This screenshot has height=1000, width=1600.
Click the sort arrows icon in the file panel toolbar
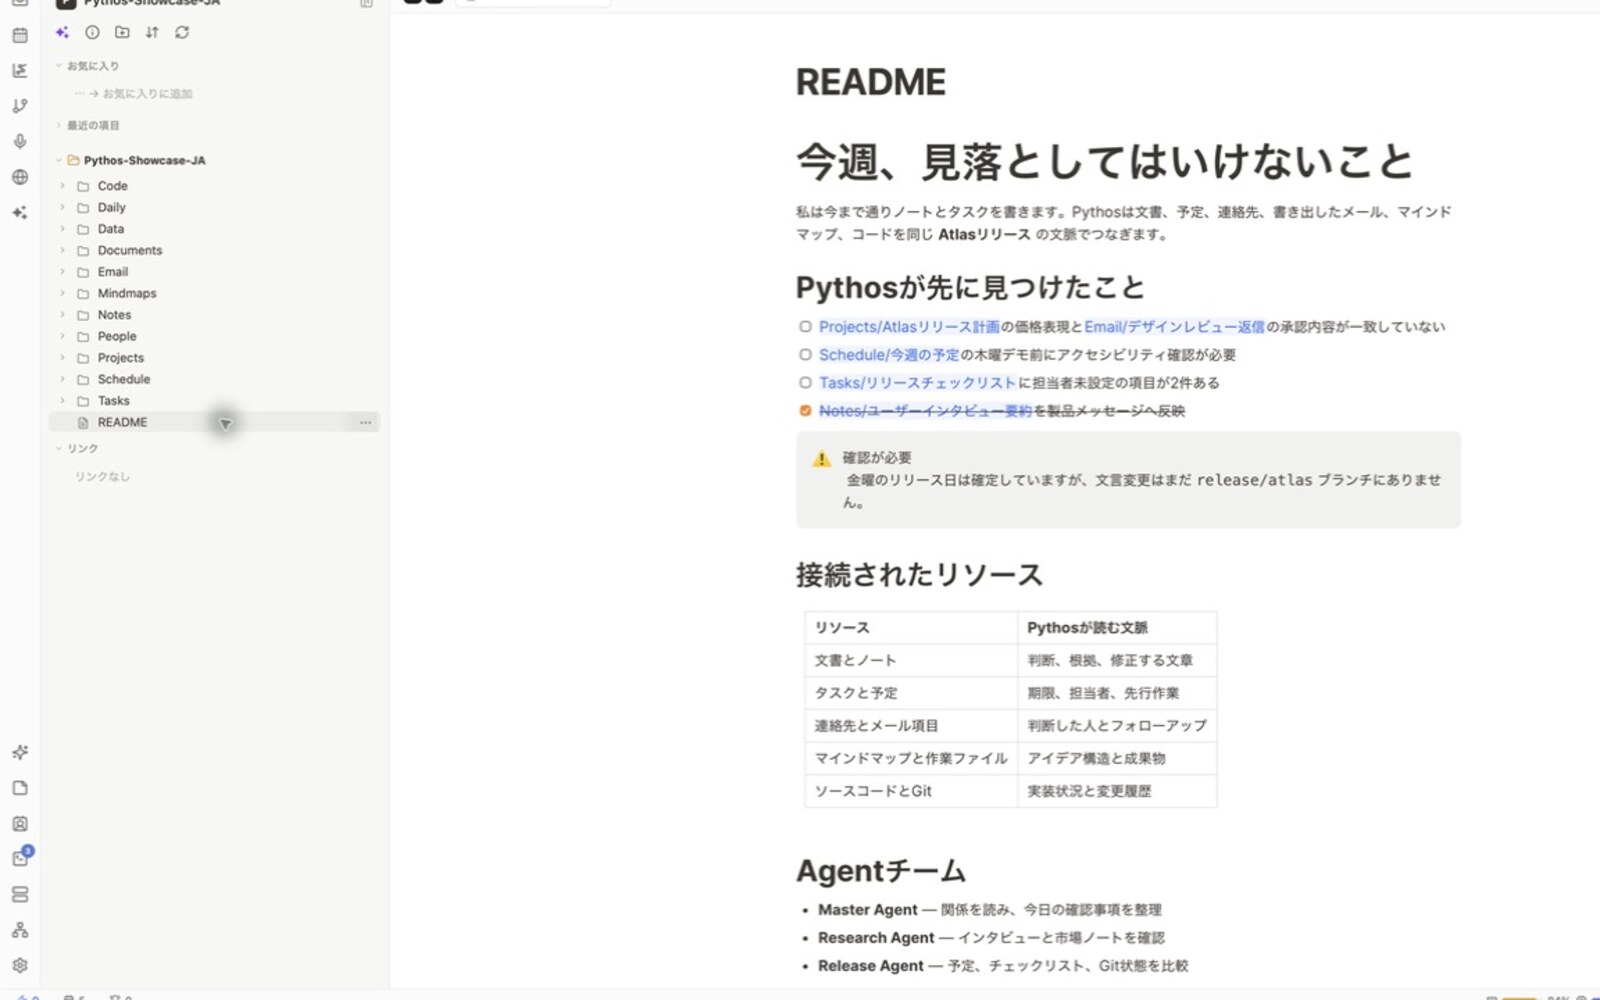(152, 32)
